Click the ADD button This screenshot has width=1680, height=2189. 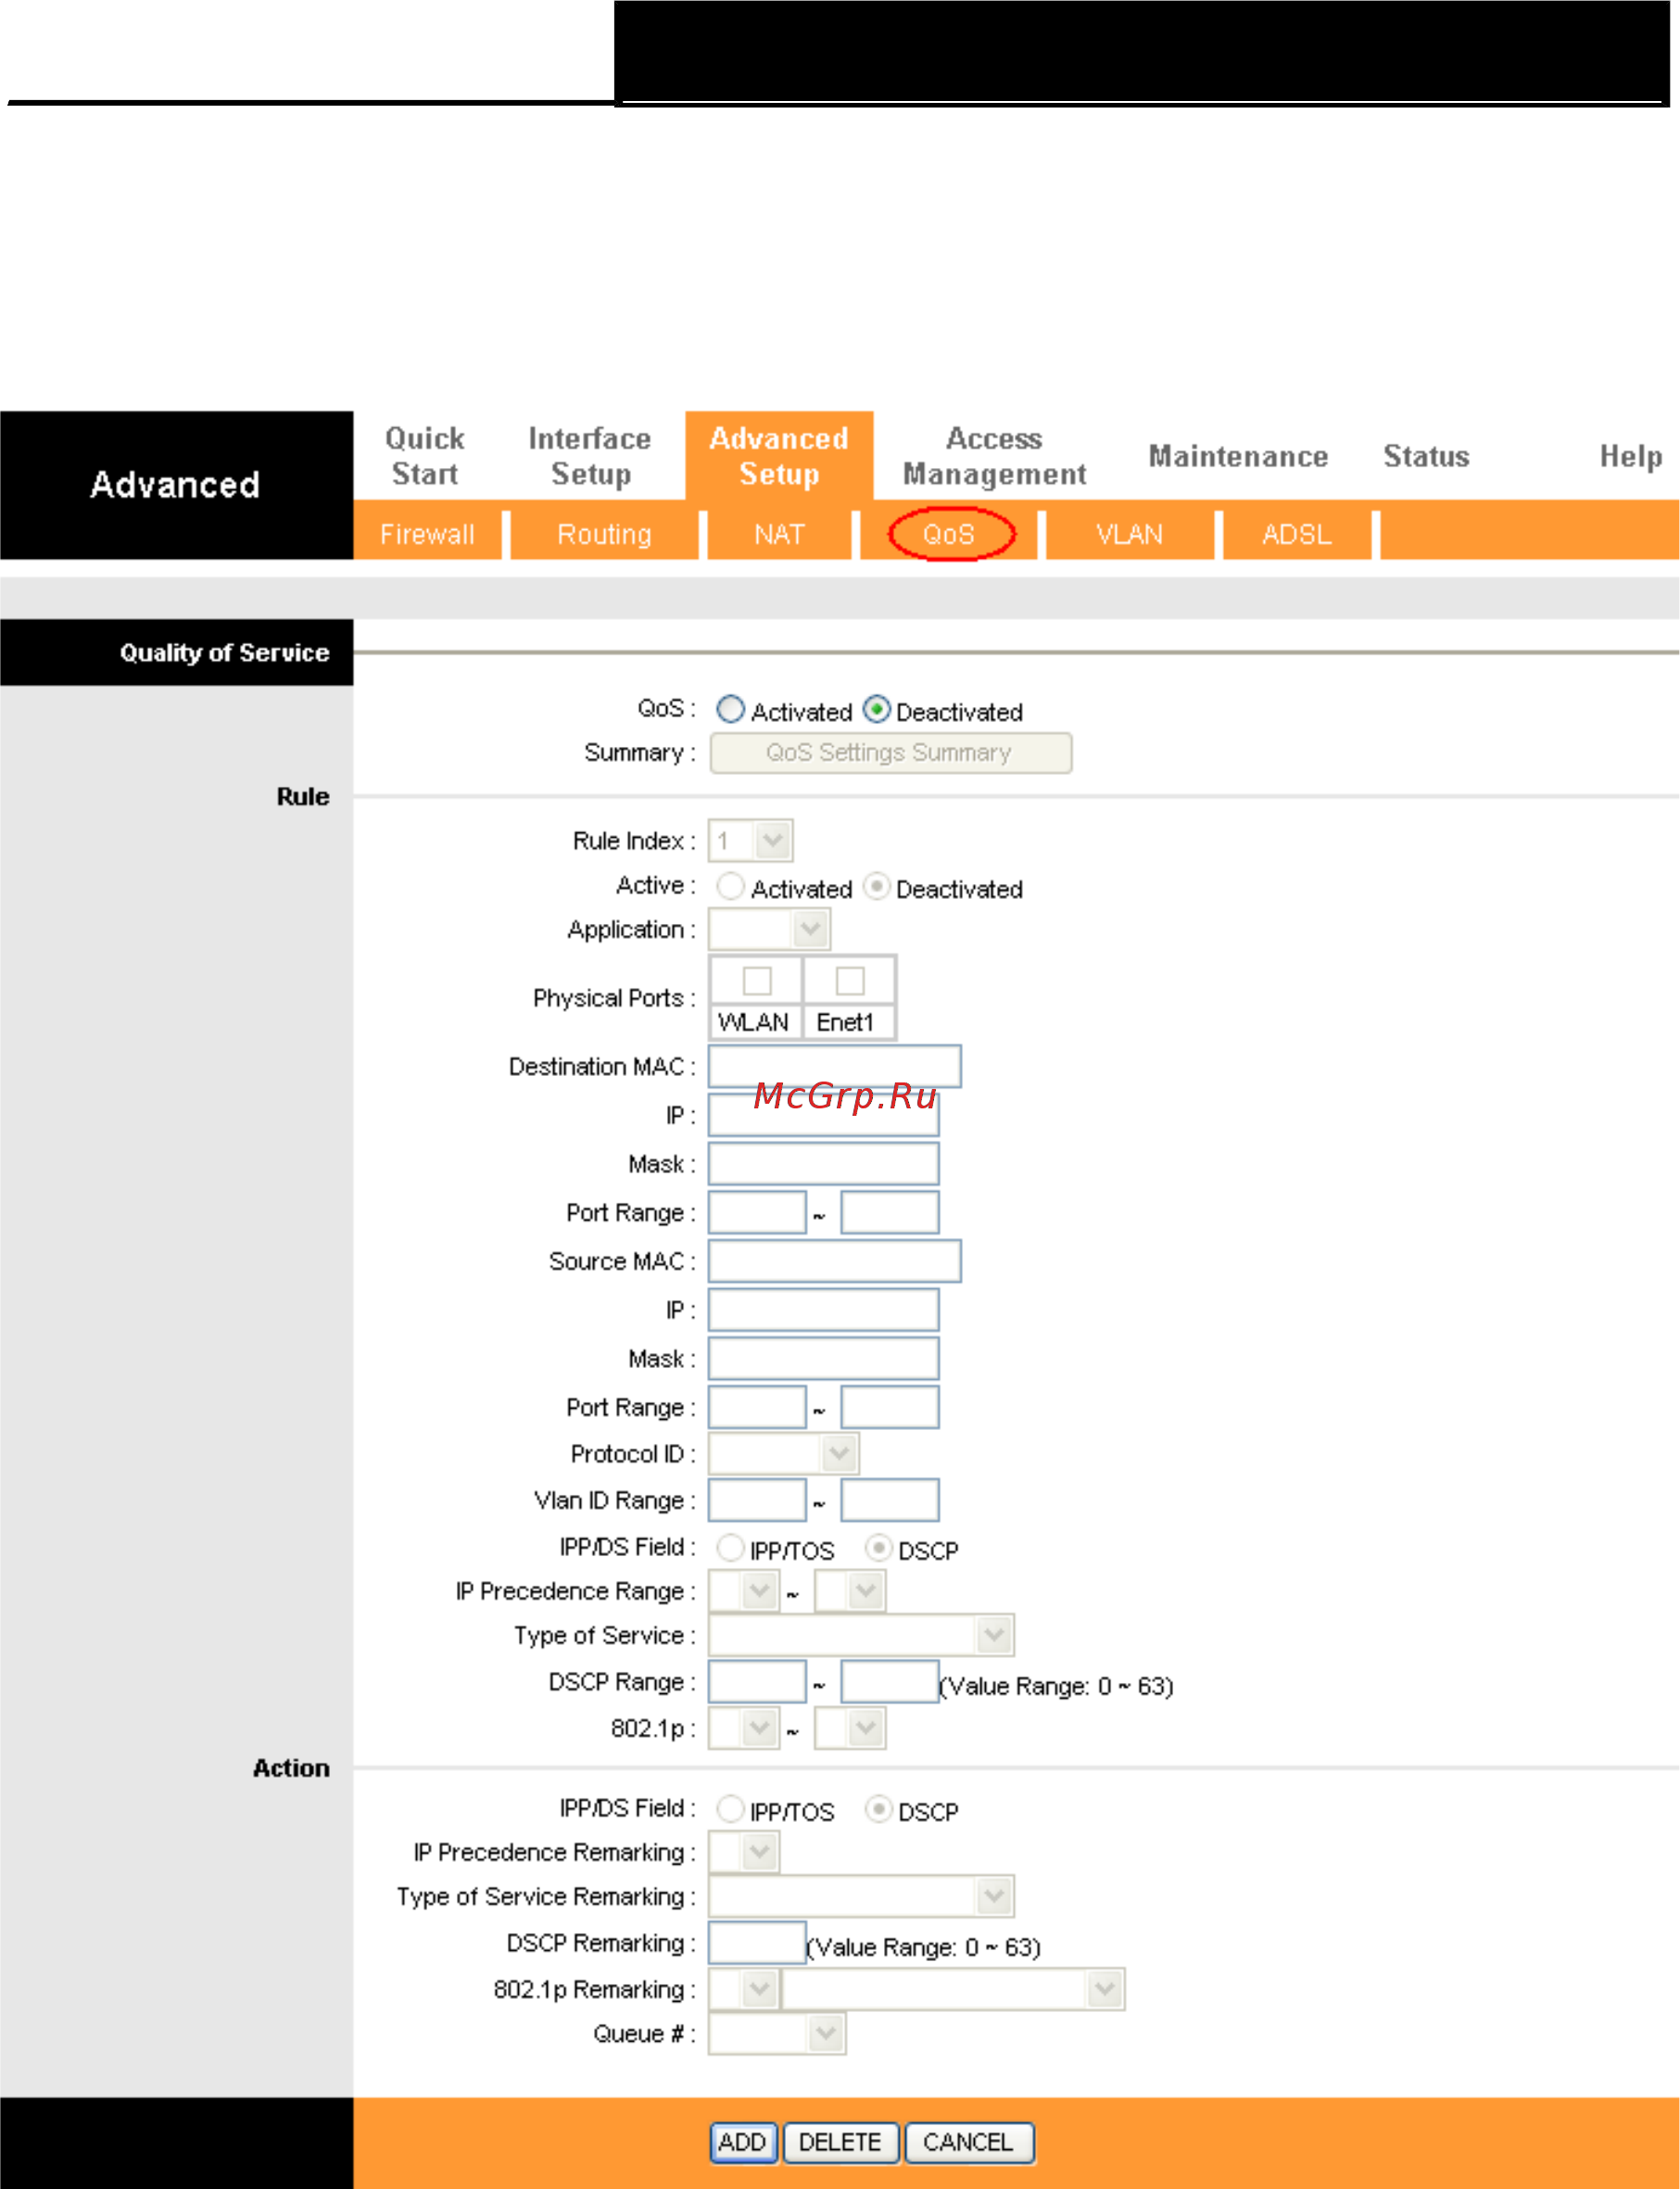point(743,2142)
